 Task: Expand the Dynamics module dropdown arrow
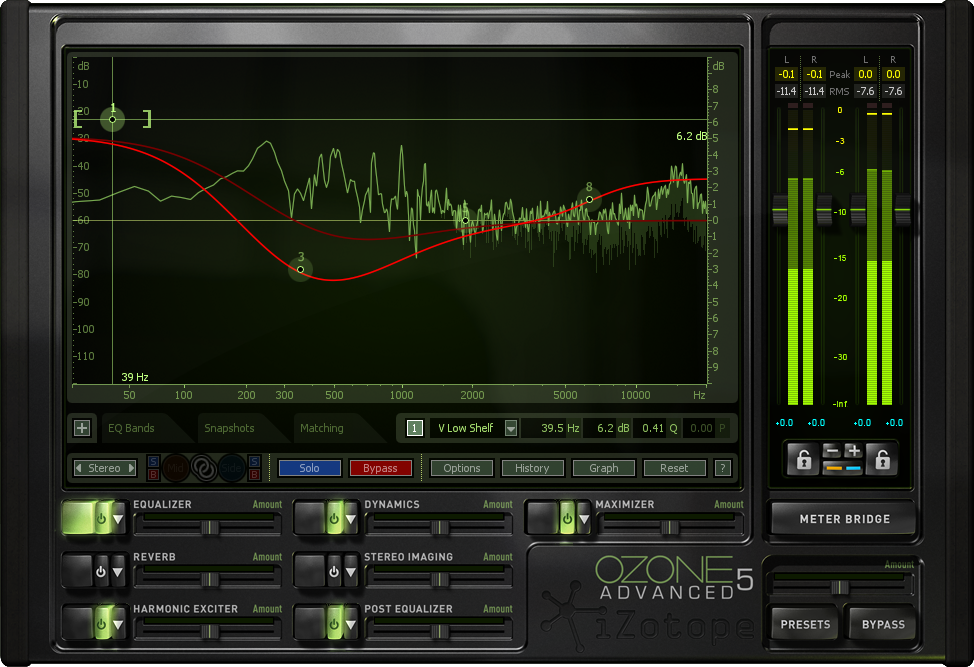click(x=351, y=519)
